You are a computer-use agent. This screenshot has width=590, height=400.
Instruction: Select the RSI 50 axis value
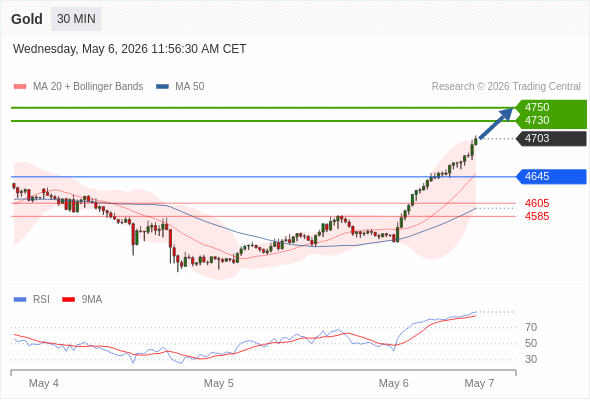point(531,343)
